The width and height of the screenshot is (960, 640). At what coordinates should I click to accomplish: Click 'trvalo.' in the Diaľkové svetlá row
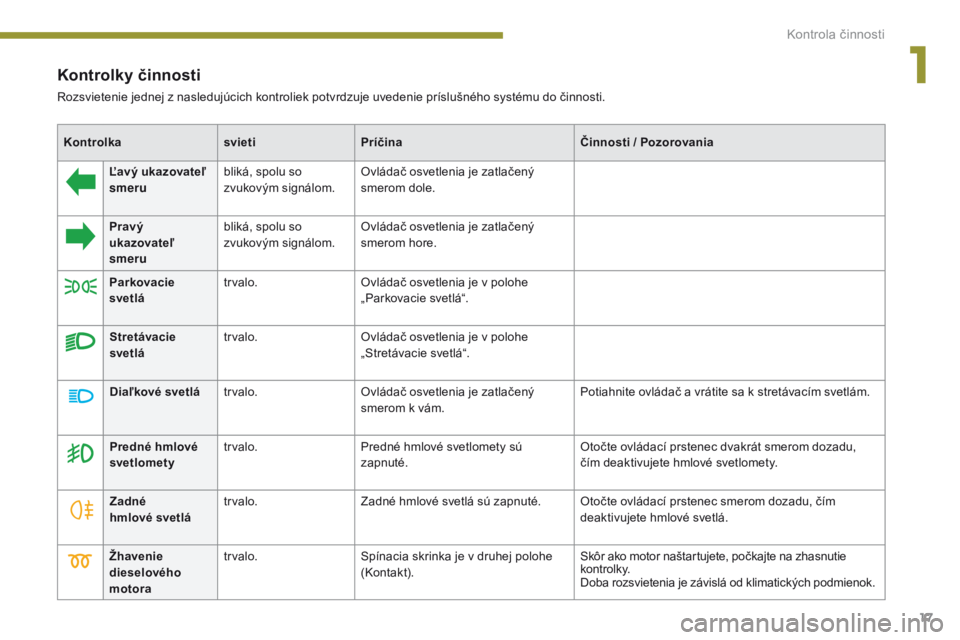(x=241, y=392)
